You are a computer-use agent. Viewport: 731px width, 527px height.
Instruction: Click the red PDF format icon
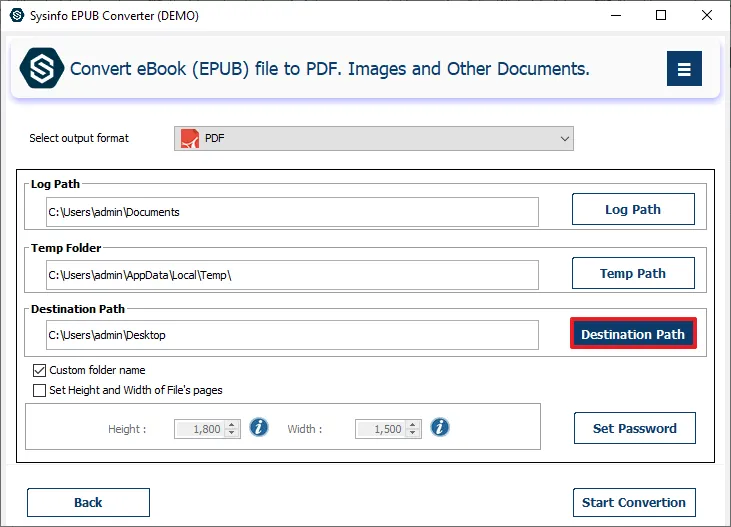click(190, 139)
